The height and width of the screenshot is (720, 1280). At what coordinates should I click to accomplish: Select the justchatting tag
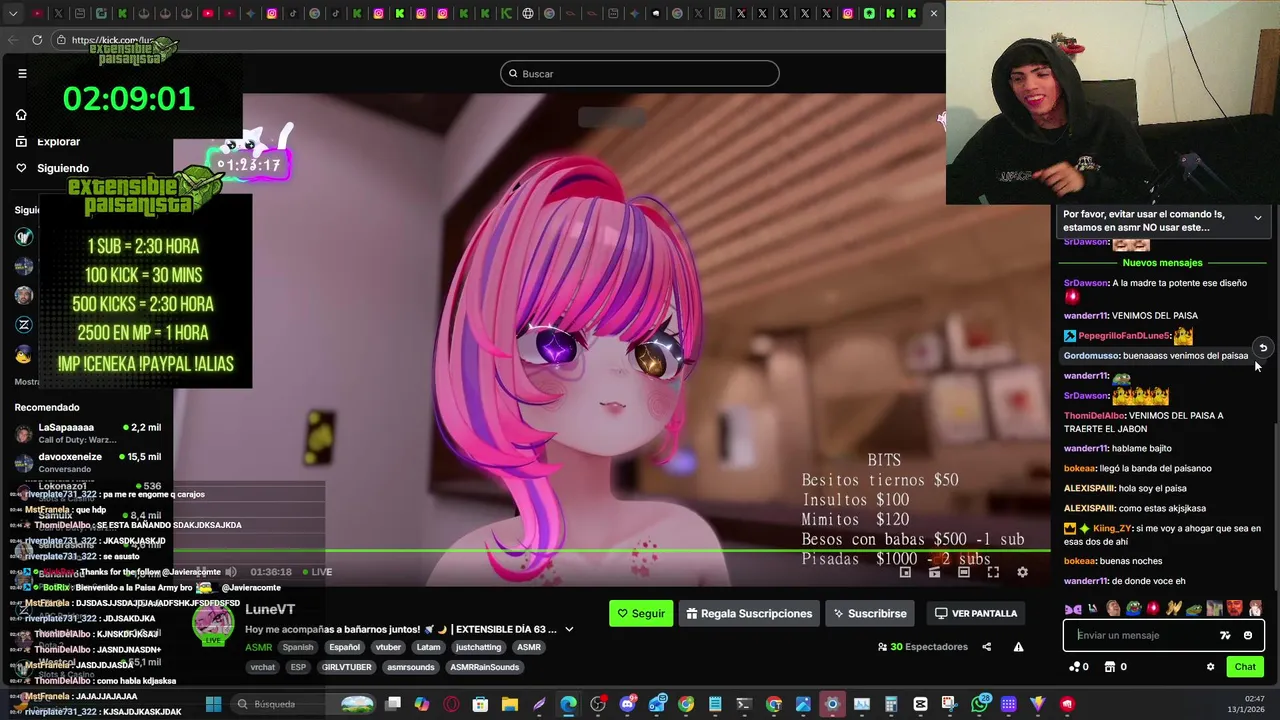(478, 647)
